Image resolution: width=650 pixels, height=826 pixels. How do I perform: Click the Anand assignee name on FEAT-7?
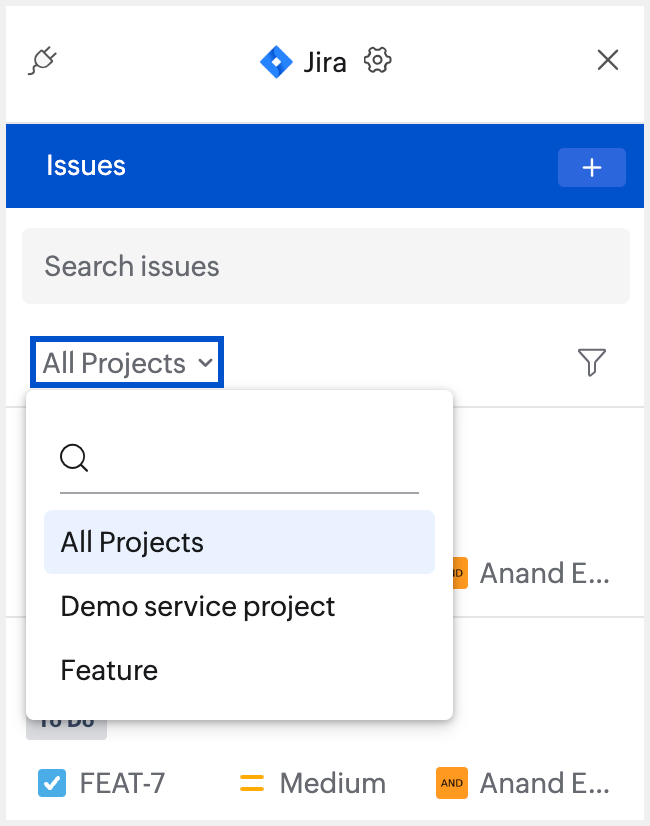tap(544, 783)
